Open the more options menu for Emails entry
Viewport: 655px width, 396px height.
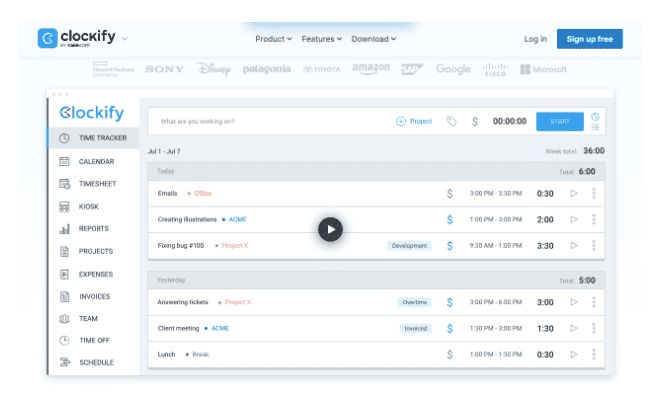[x=594, y=193]
